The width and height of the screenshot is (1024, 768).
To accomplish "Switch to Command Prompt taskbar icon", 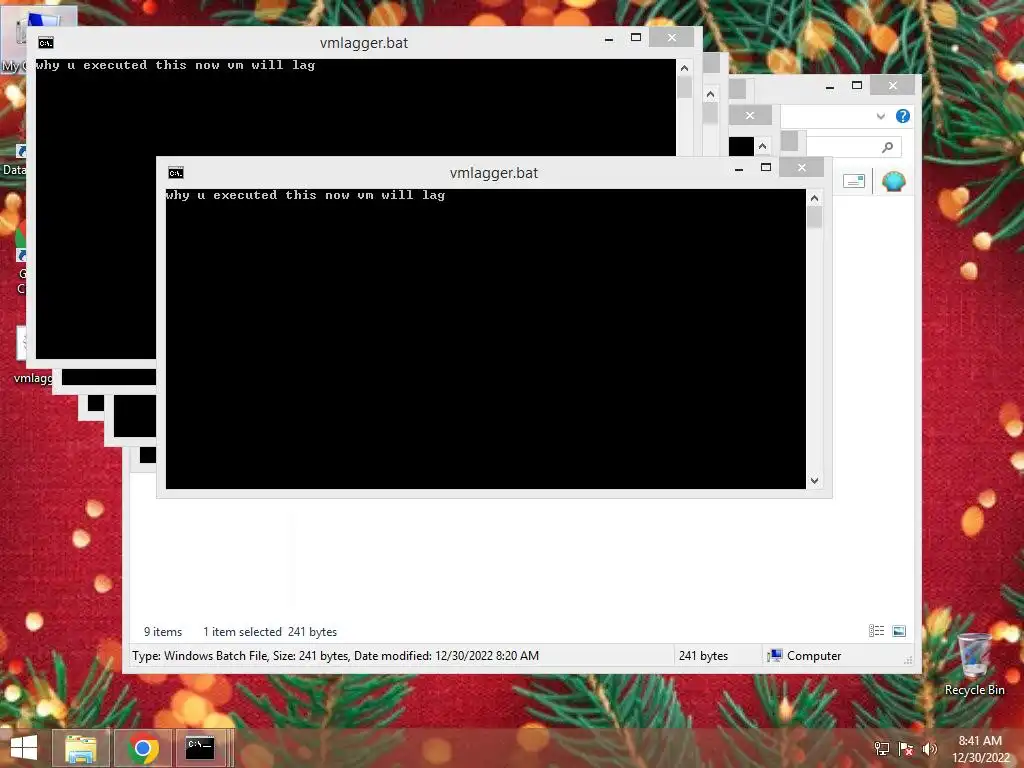I will coord(201,748).
